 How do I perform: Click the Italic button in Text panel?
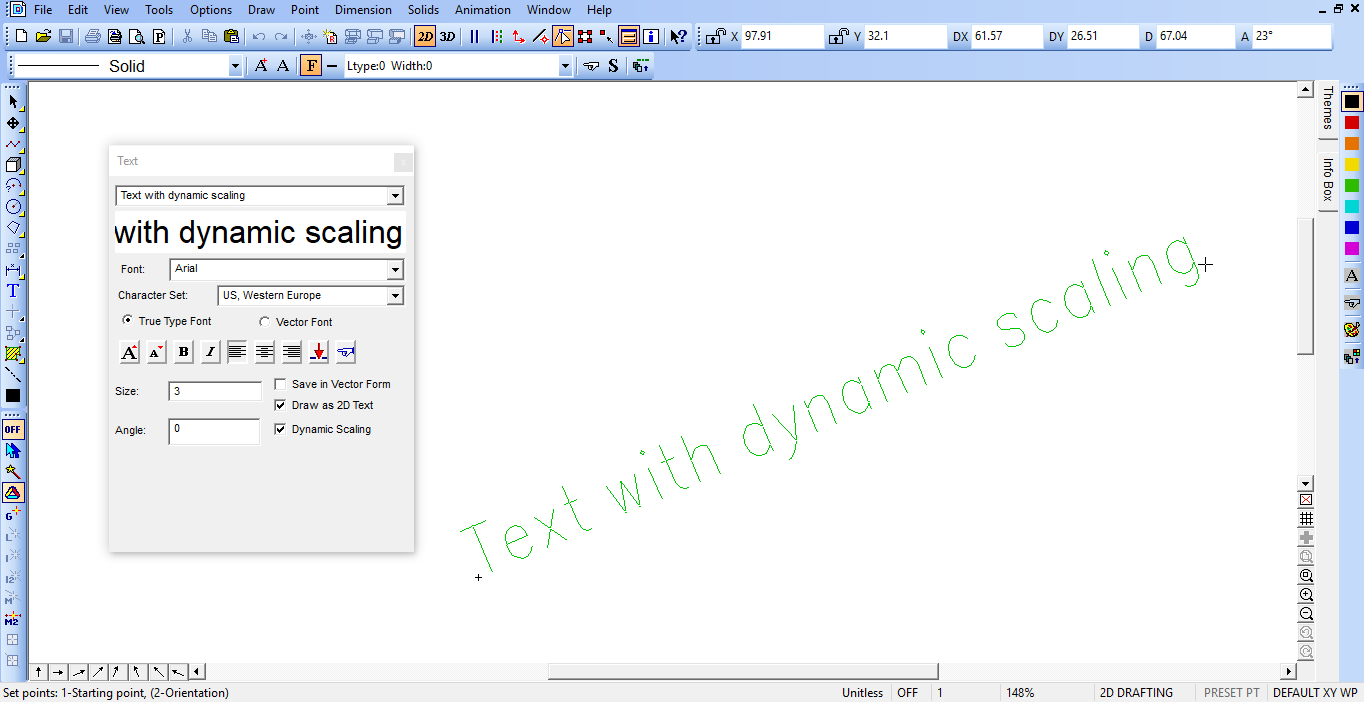click(210, 352)
